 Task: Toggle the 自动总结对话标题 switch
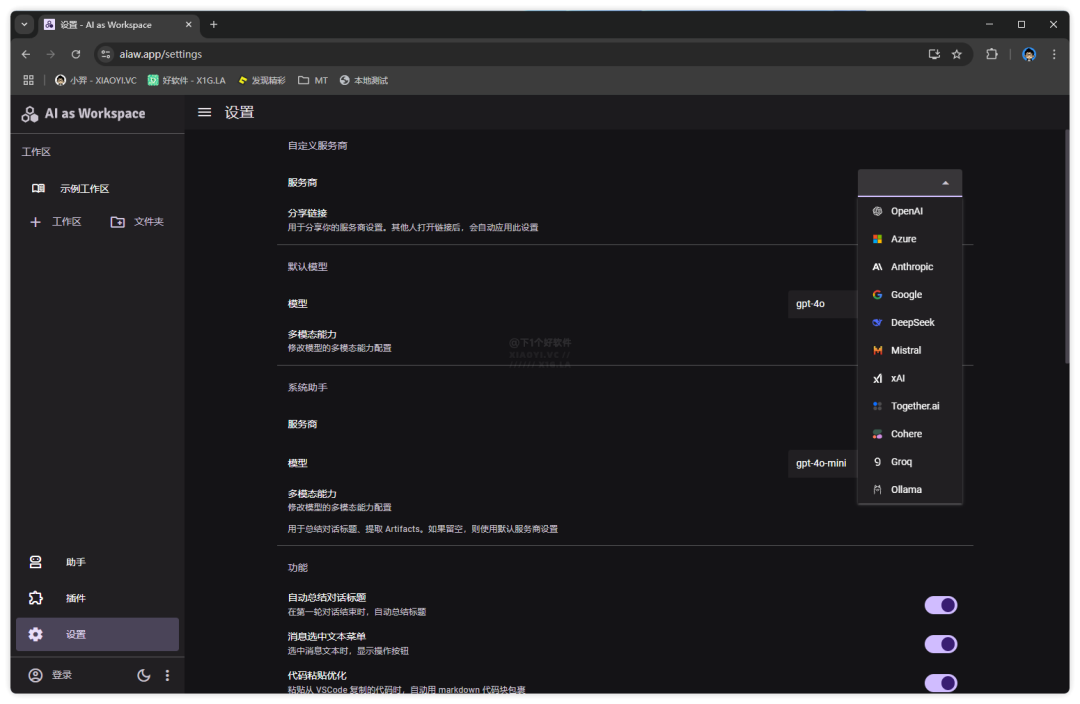click(941, 605)
